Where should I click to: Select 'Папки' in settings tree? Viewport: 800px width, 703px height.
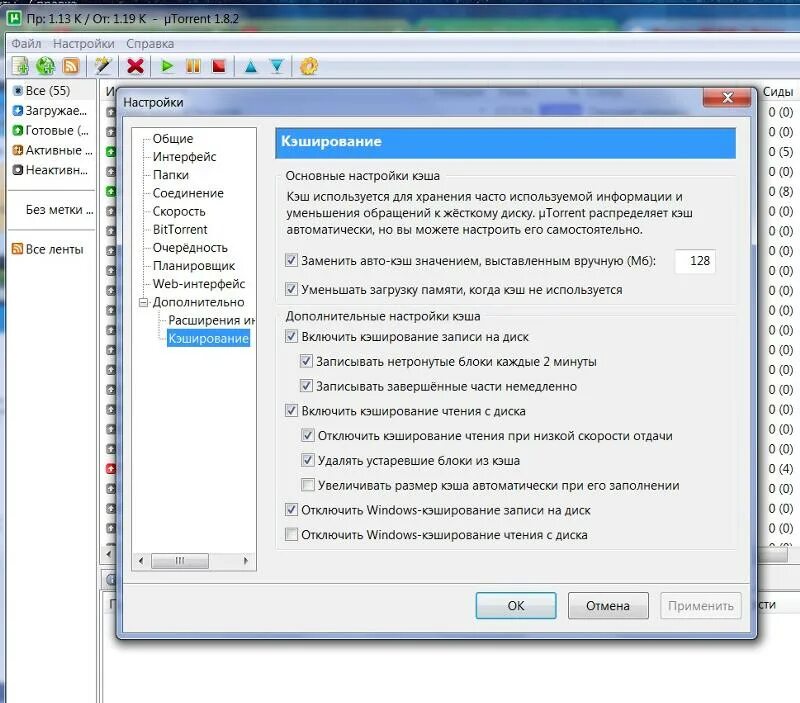tap(171, 175)
